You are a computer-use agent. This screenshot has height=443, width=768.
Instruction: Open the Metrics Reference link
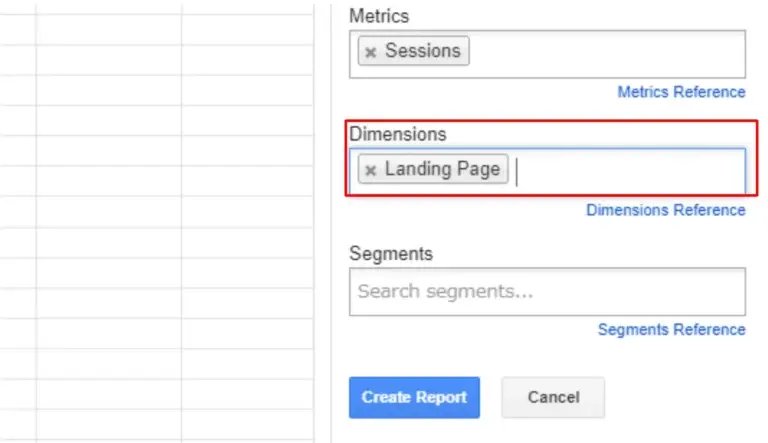point(681,92)
